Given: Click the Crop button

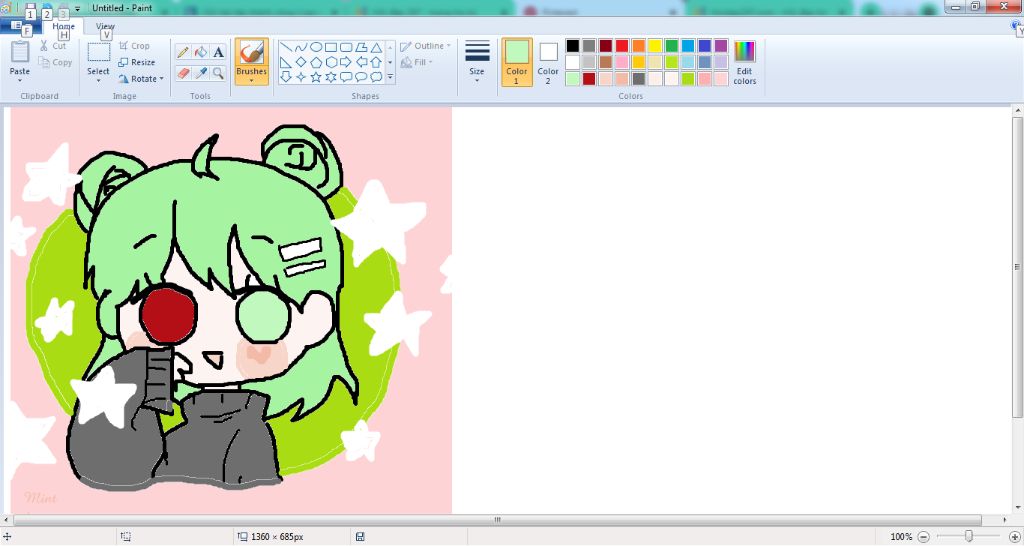Looking at the screenshot, I should [135, 46].
